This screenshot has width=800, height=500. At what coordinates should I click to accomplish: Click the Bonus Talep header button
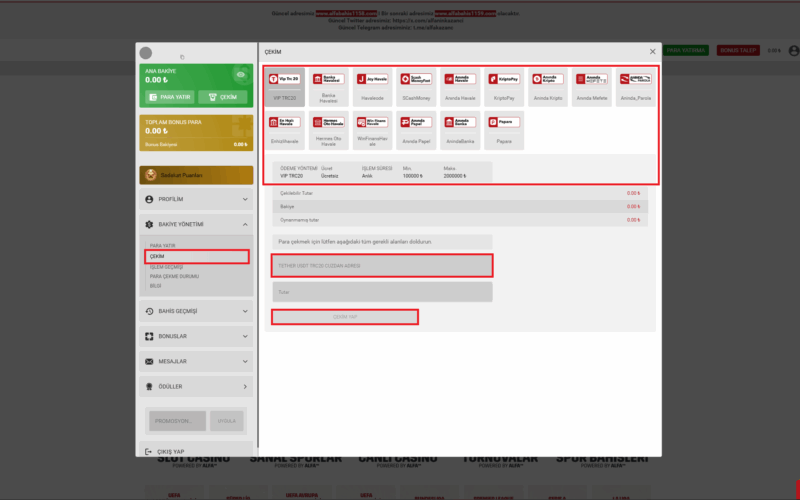[x=738, y=51]
